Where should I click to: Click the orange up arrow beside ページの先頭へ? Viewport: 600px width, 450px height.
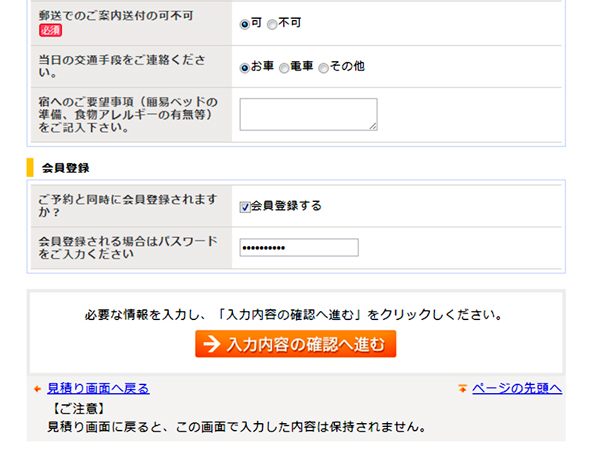tap(463, 388)
